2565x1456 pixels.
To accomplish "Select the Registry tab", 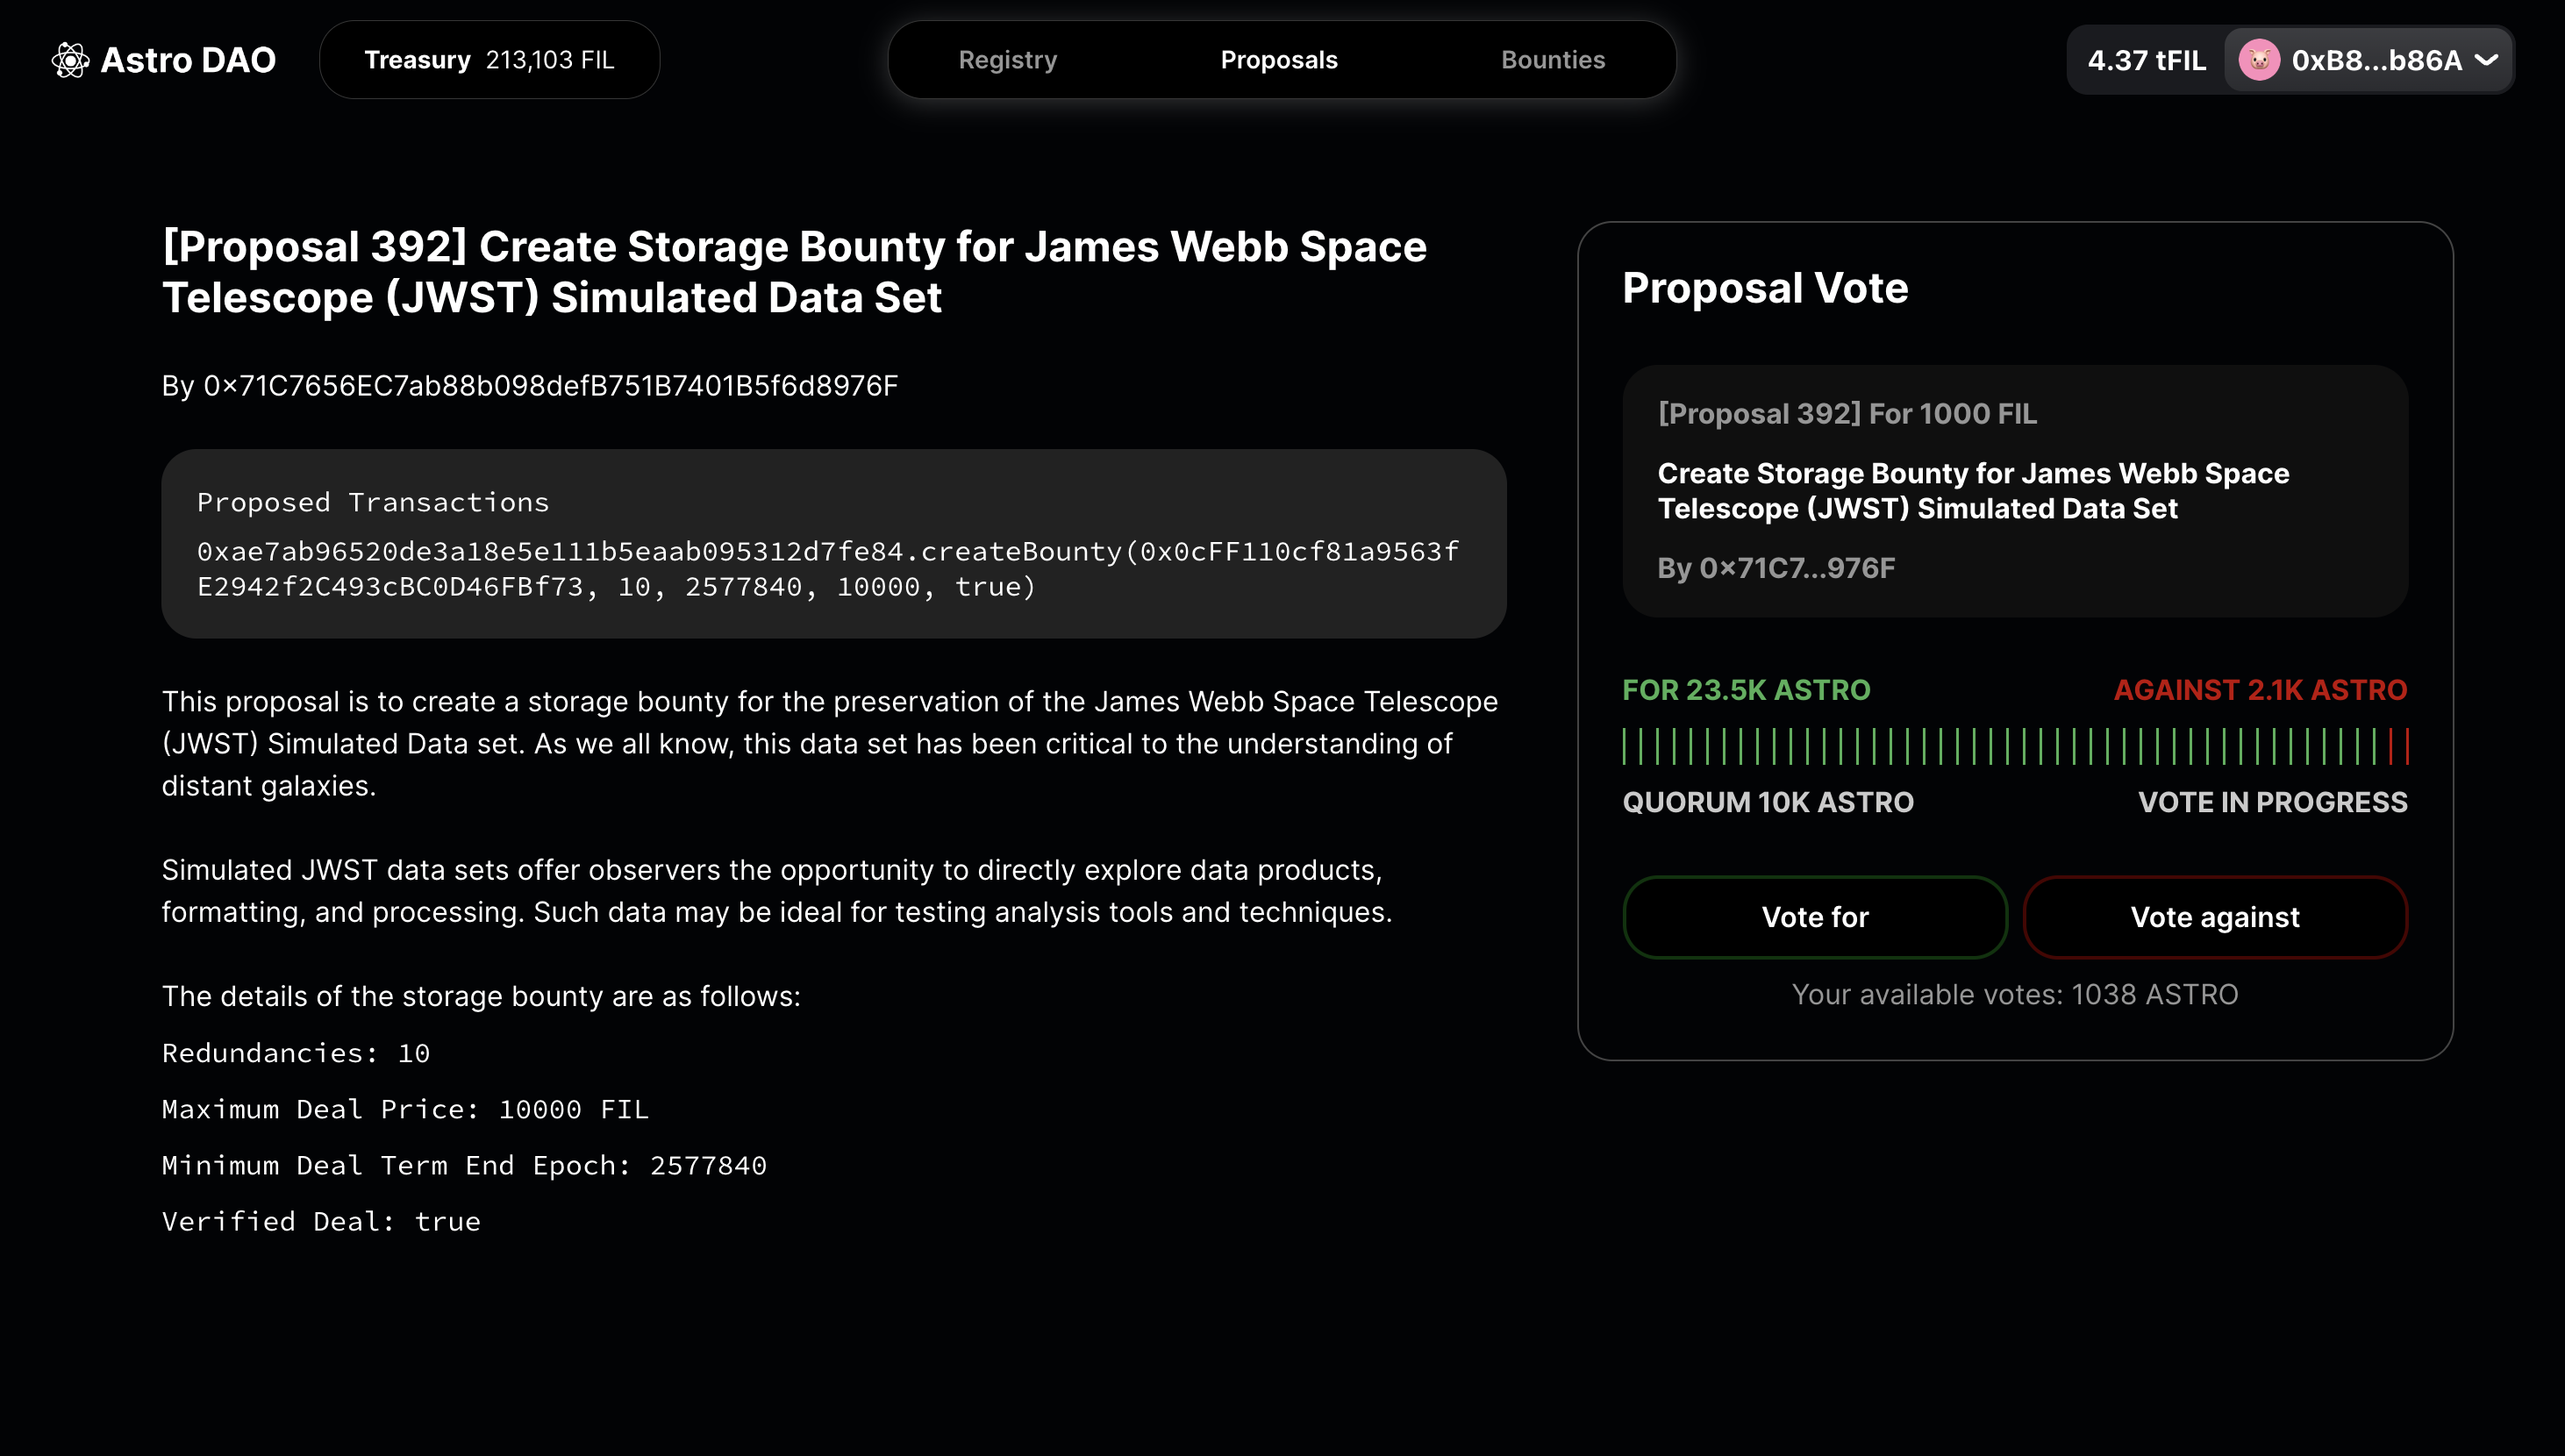I will [x=1006, y=58].
